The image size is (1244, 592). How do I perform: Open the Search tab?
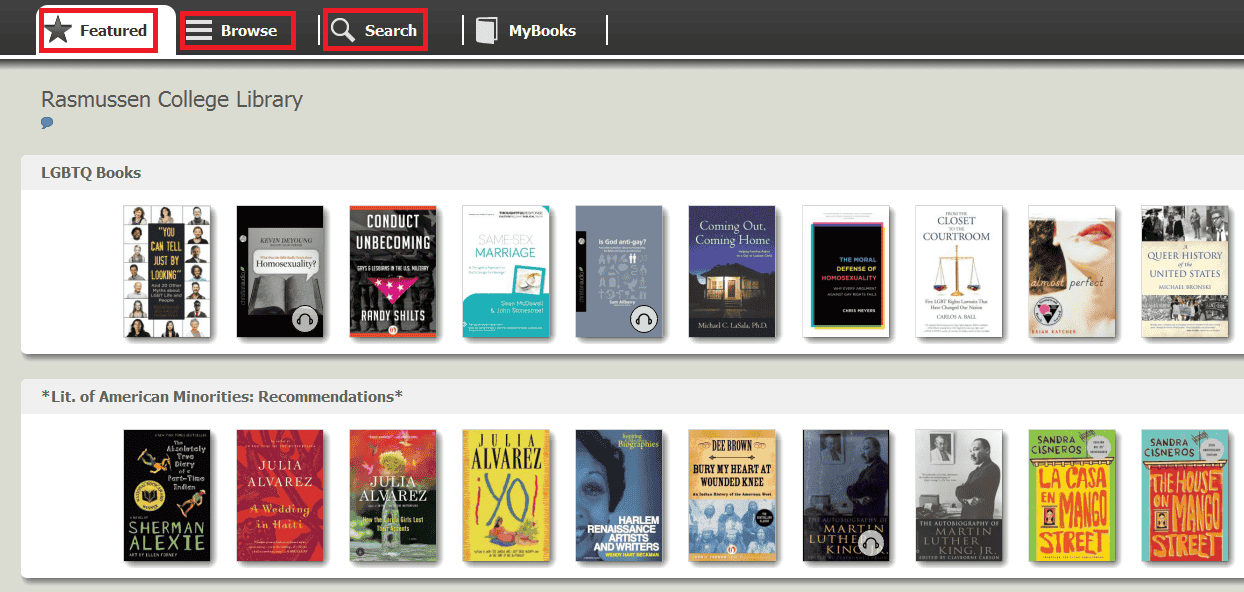coord(375,30)
